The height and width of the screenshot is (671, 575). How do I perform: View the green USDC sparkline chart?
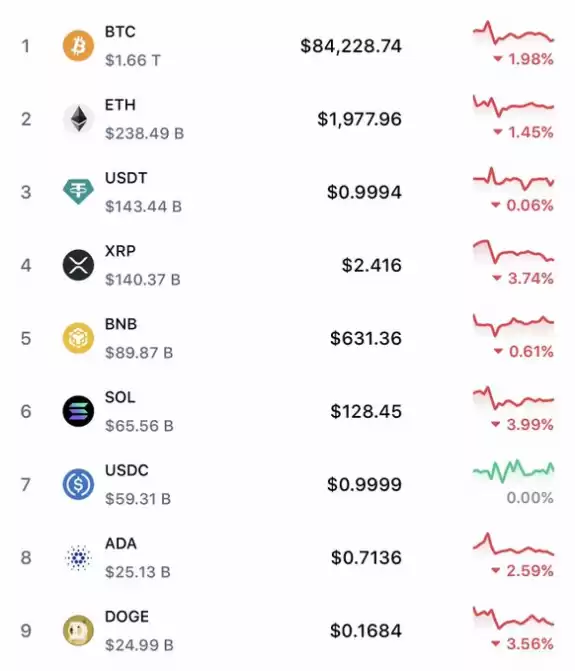click(x=513, y=471)
